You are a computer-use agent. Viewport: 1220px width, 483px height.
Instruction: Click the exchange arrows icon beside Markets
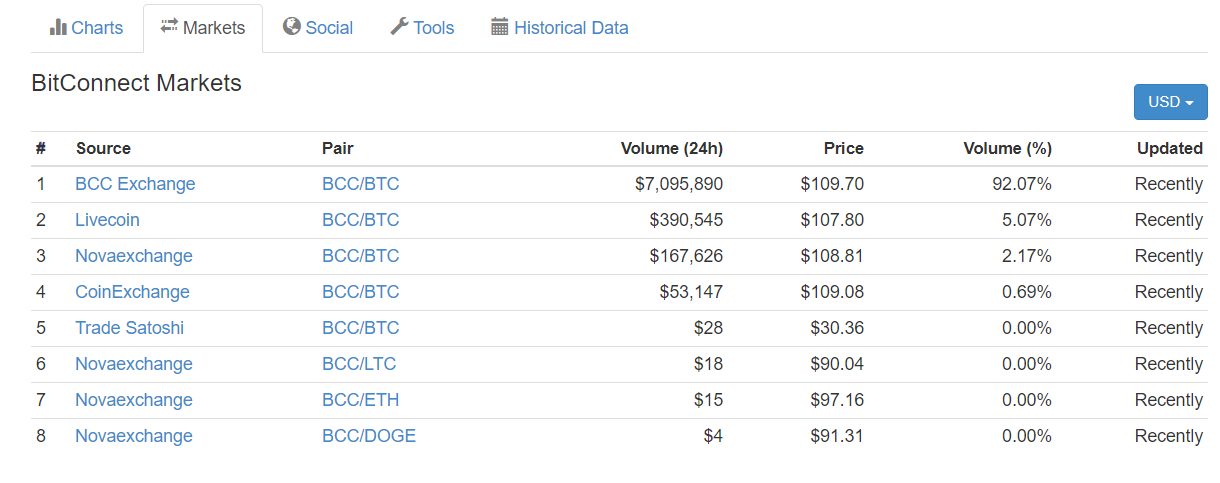(169, 26)
